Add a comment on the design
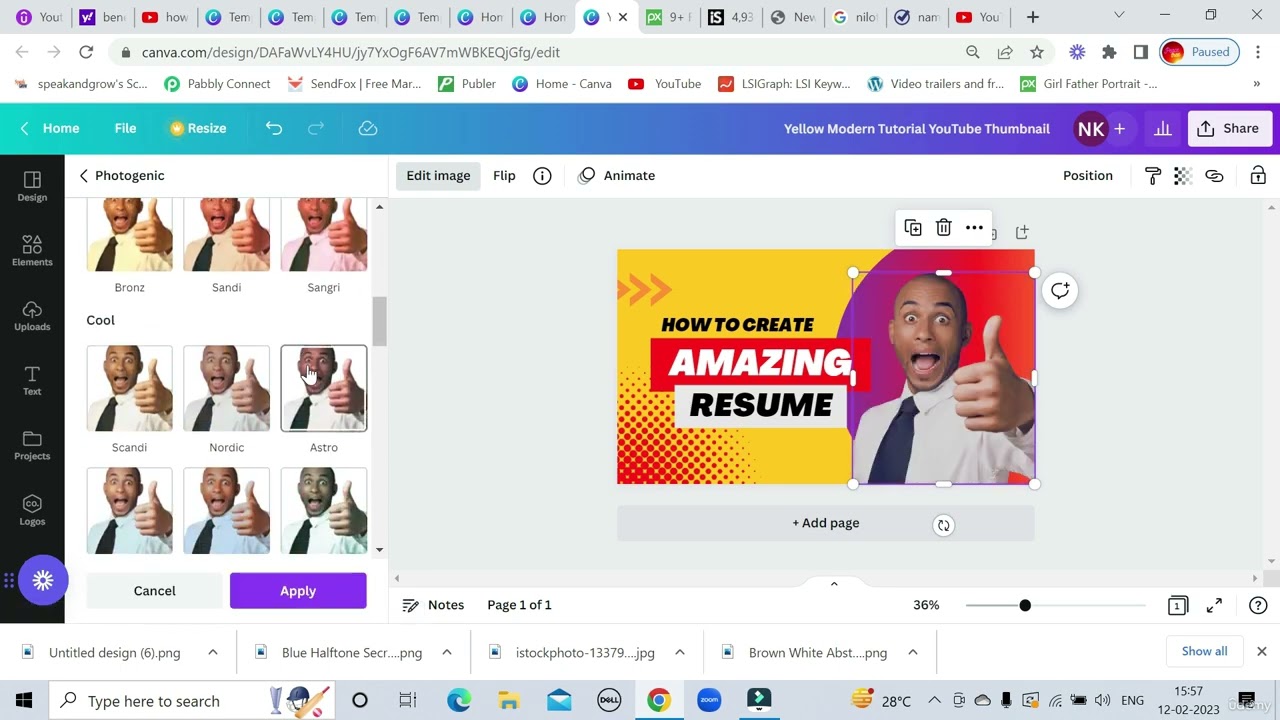This screenshot has width=1280, height=720. coord(1060,291)
